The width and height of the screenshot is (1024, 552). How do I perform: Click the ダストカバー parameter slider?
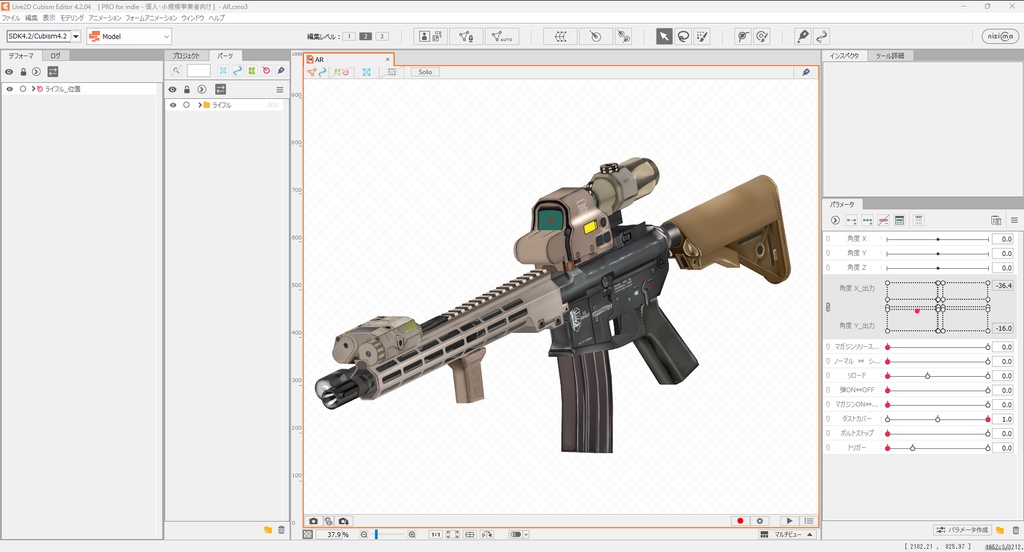pyautogui.click(x=937, y=419)
